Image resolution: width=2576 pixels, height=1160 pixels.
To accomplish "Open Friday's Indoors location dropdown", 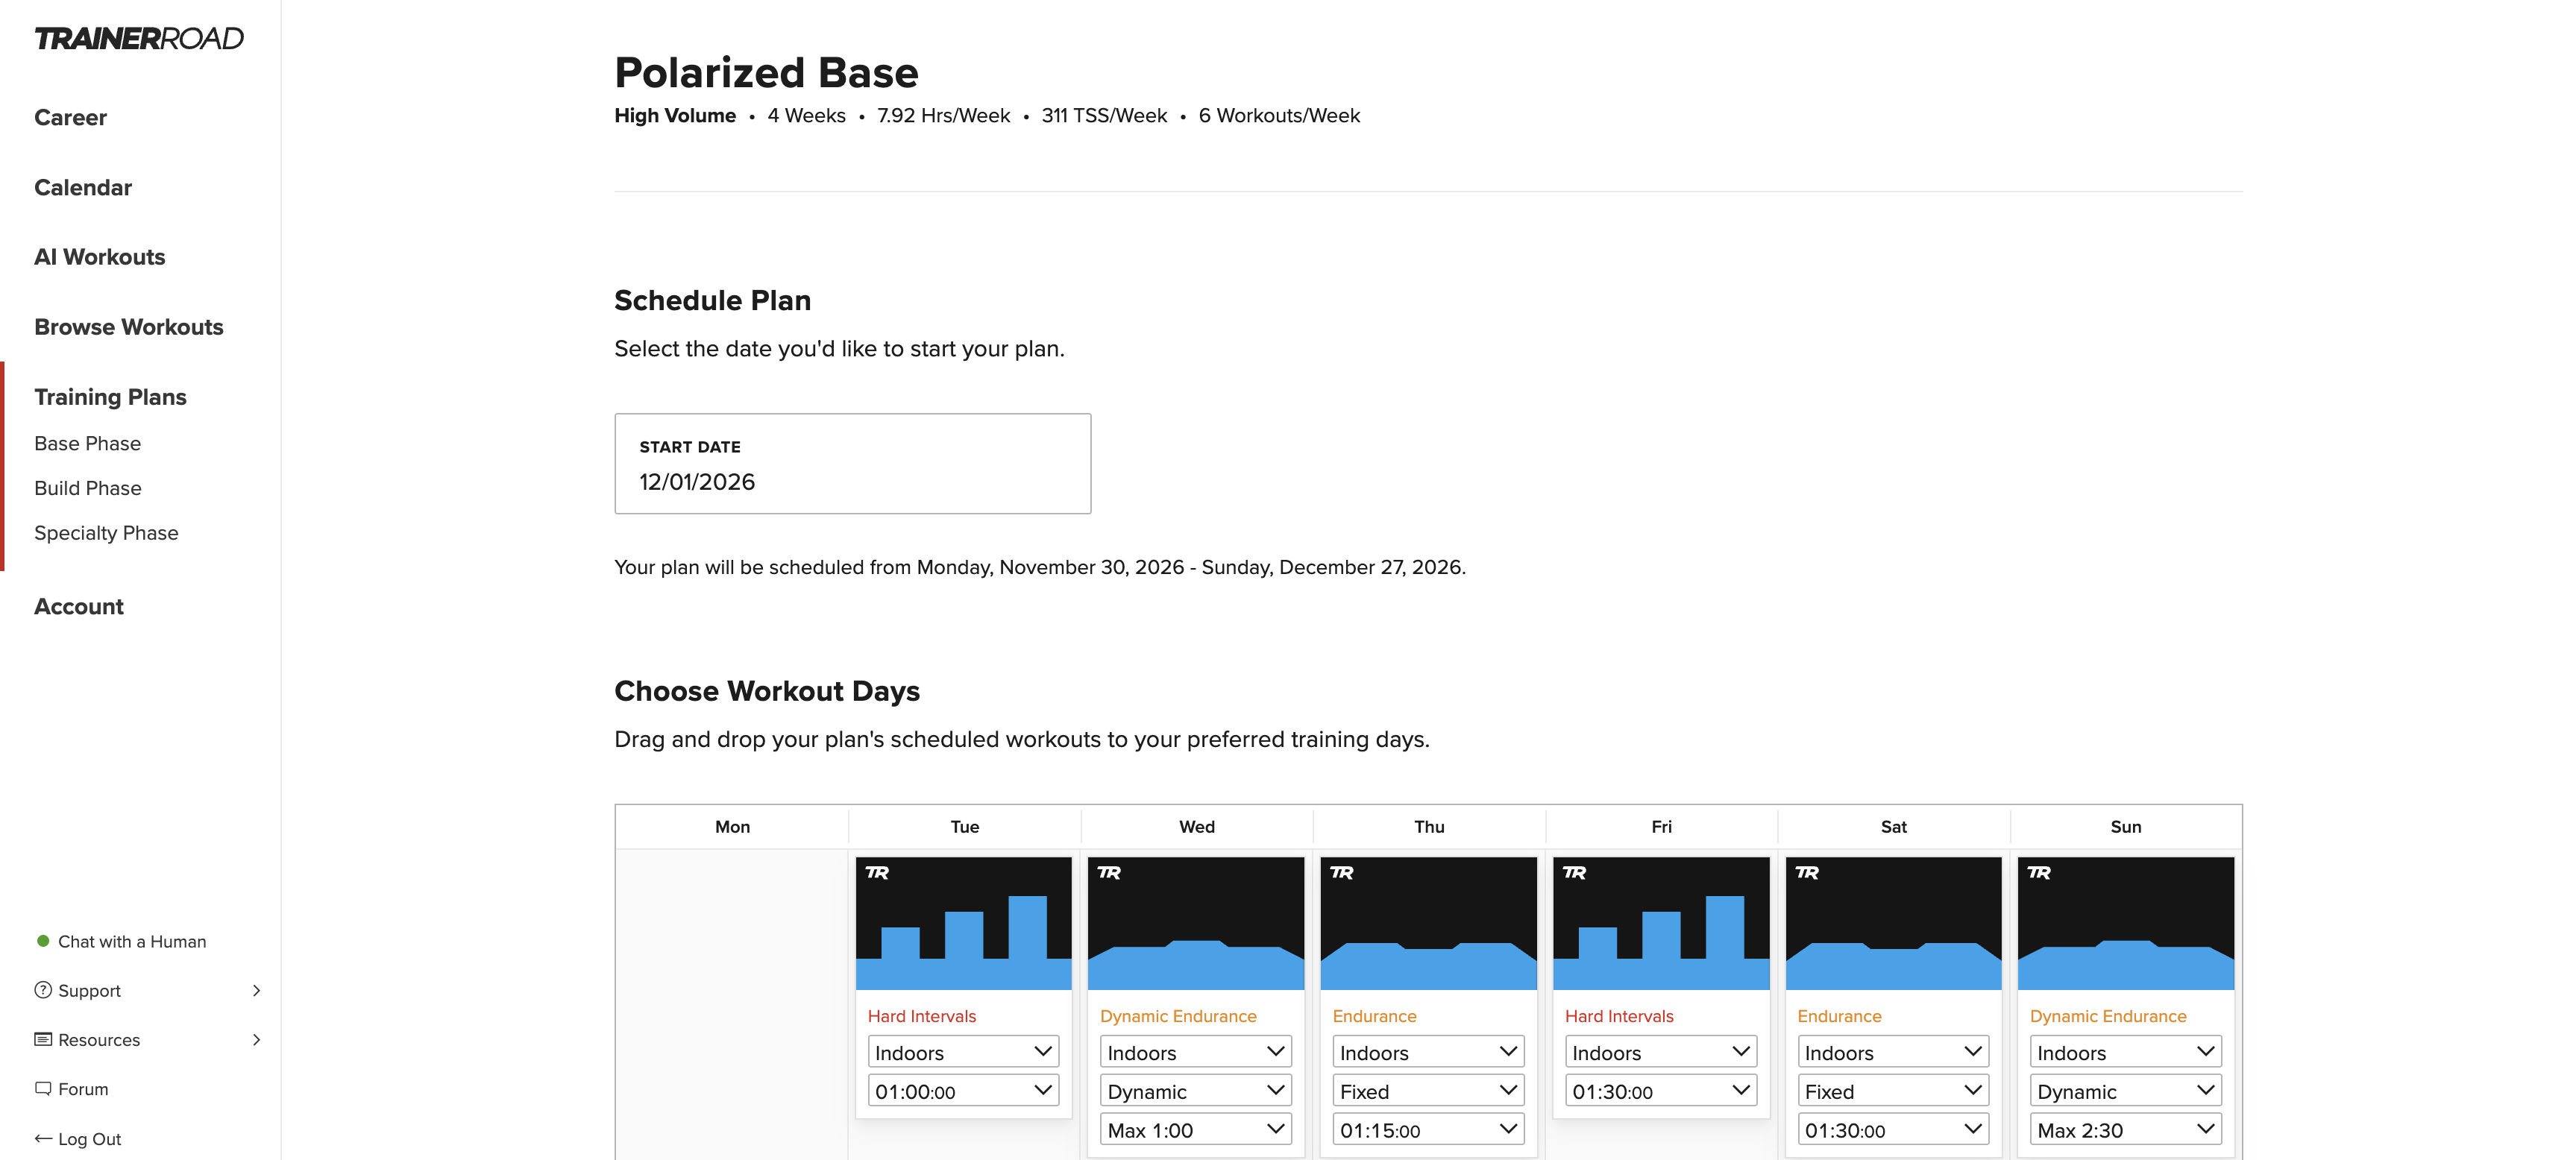I will 1661,1052.
